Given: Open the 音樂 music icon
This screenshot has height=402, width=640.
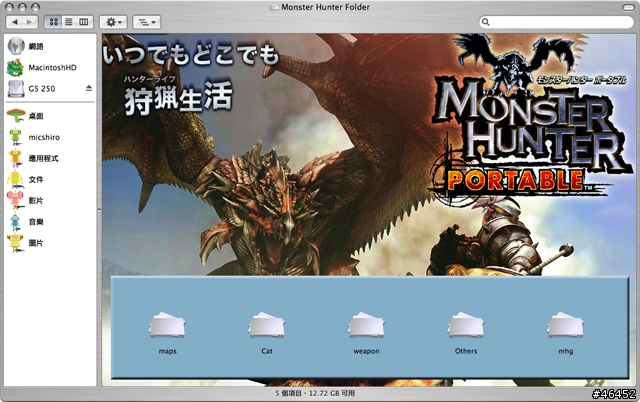Looking at the screenshot, I should point(15,222).
